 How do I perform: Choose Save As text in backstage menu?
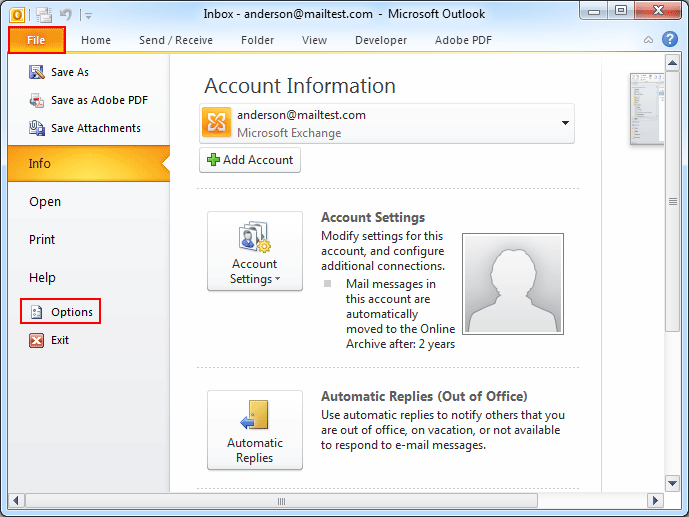pos(70,72)
